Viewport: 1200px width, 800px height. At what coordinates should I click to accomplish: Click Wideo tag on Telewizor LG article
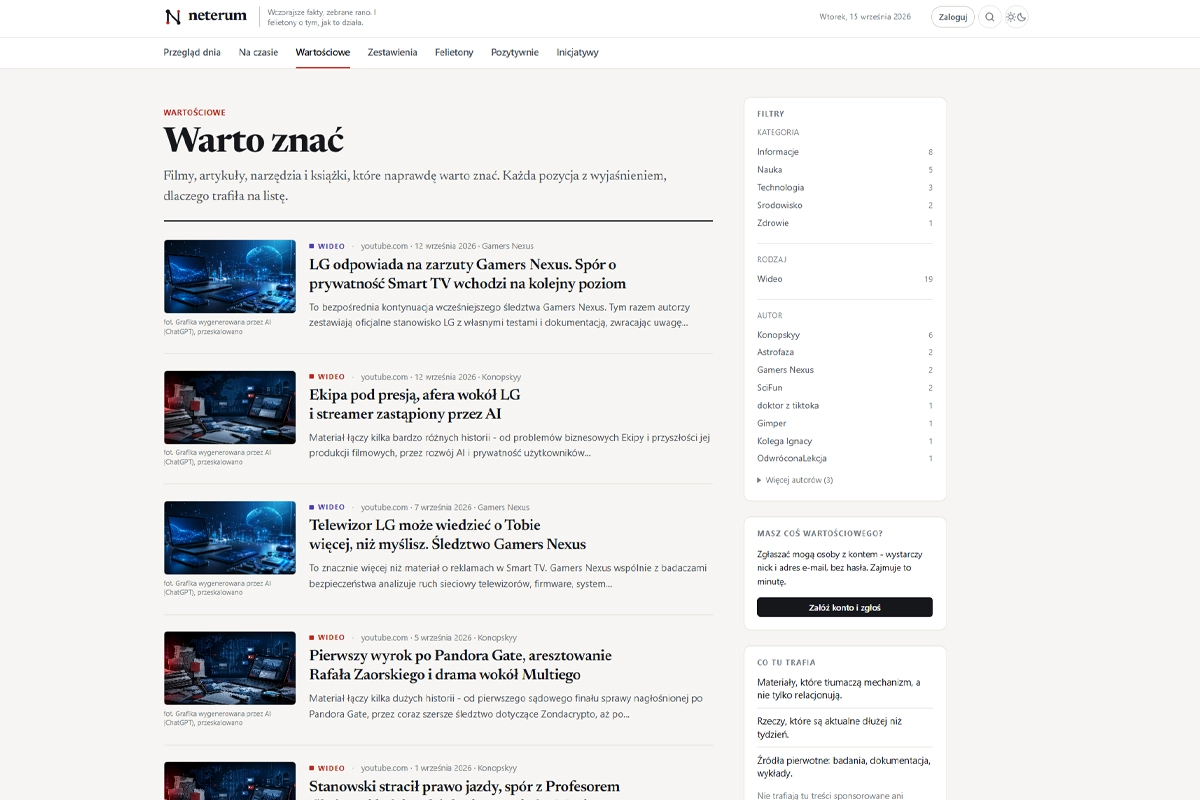click(x=327, y=507)
